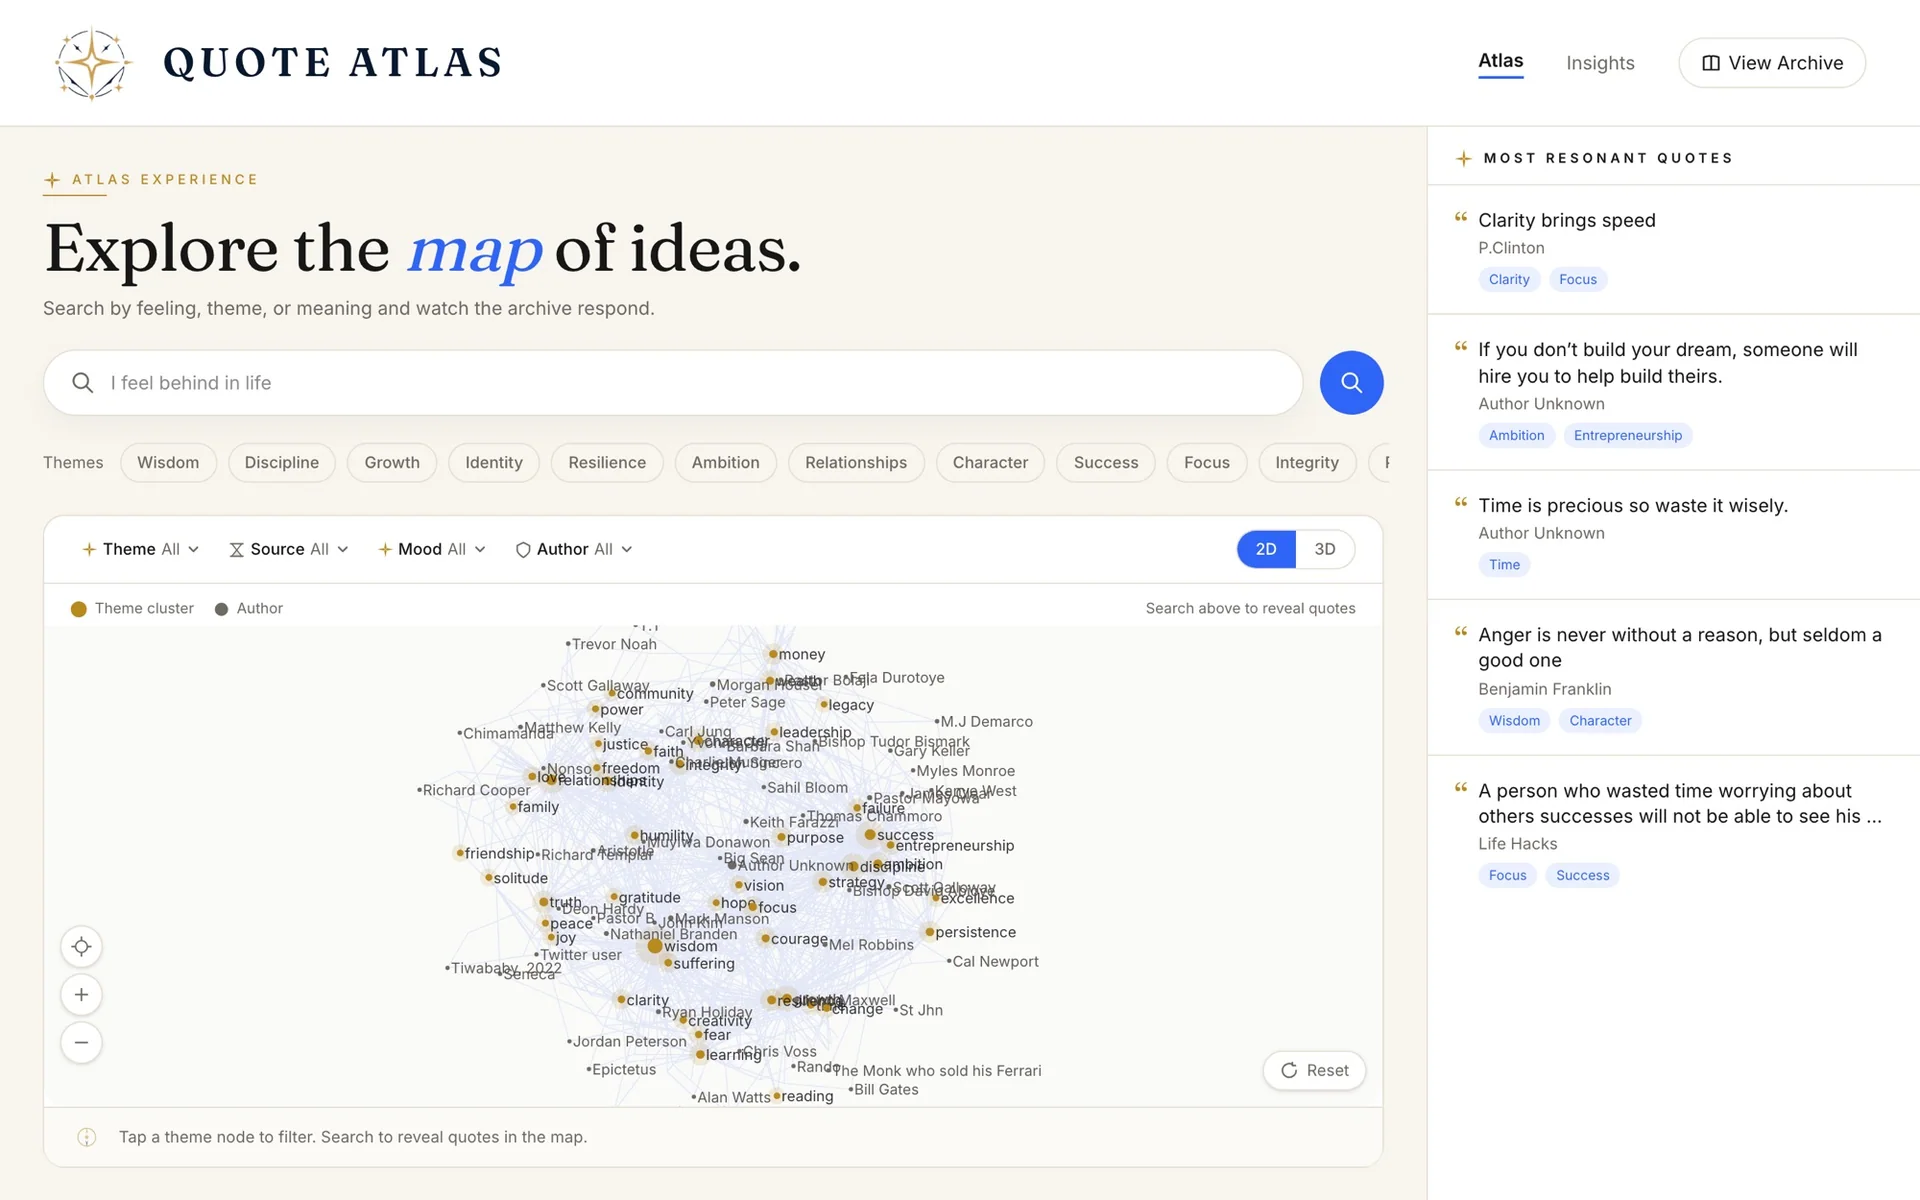Switch the map to 2D view
The width and height of the screenshot is (1920, 1200).
tap(1266, 549)
